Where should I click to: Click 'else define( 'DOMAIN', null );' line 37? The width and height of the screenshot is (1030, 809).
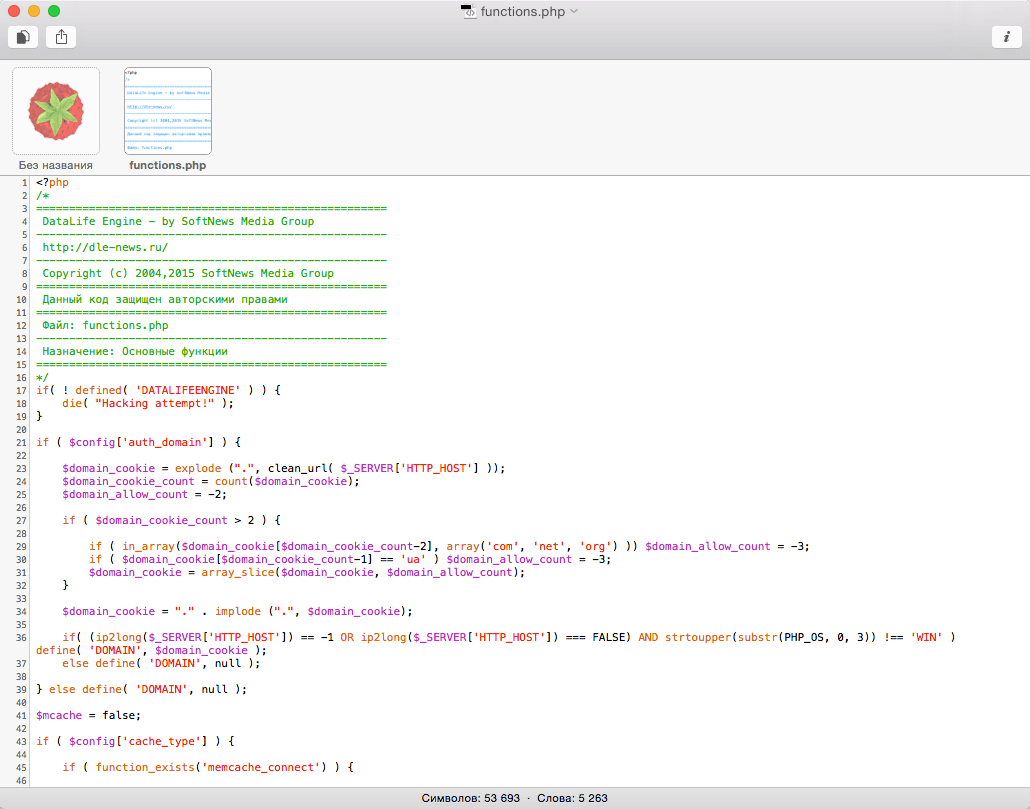[x=162, y=664]
